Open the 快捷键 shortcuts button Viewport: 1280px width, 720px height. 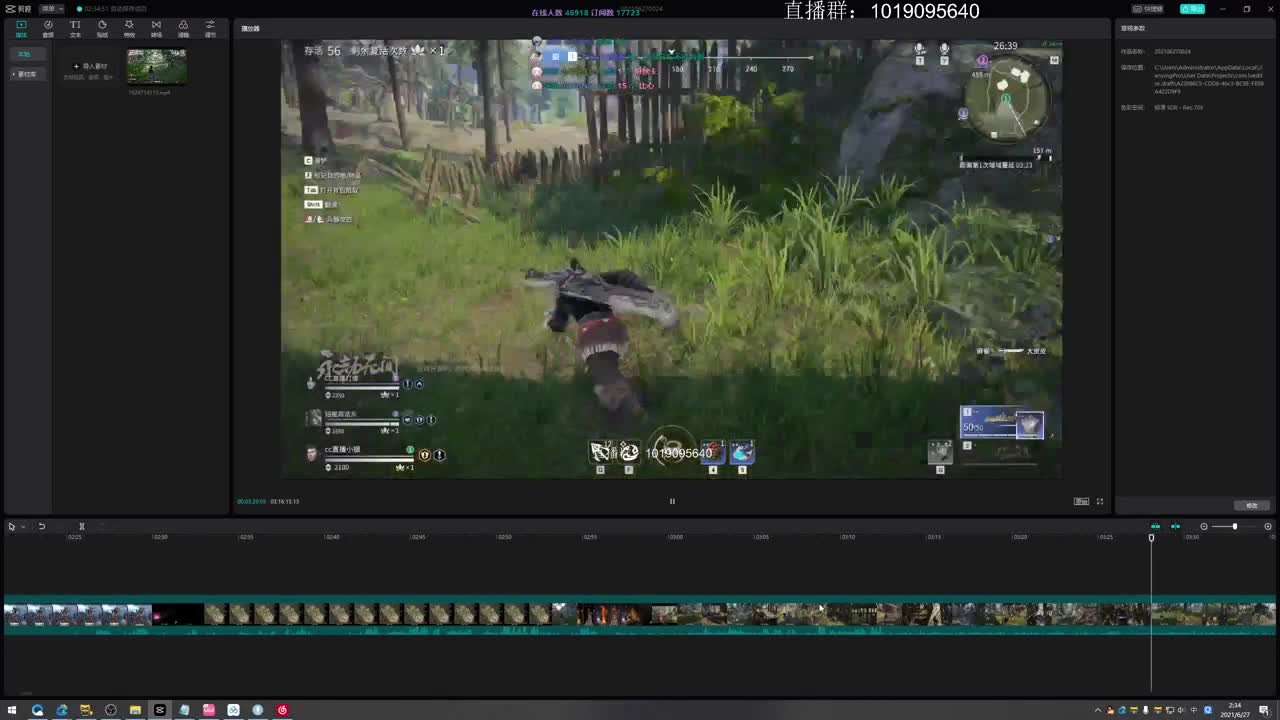[x=1150, y=9]
